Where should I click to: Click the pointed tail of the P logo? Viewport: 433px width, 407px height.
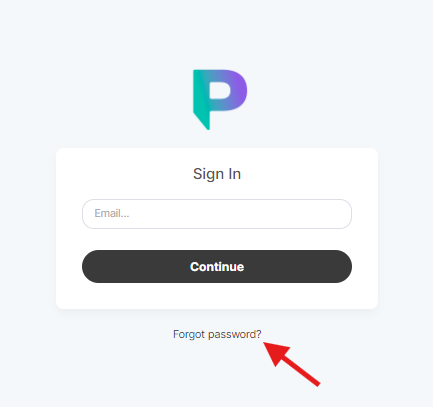click(x=203, y=122)
